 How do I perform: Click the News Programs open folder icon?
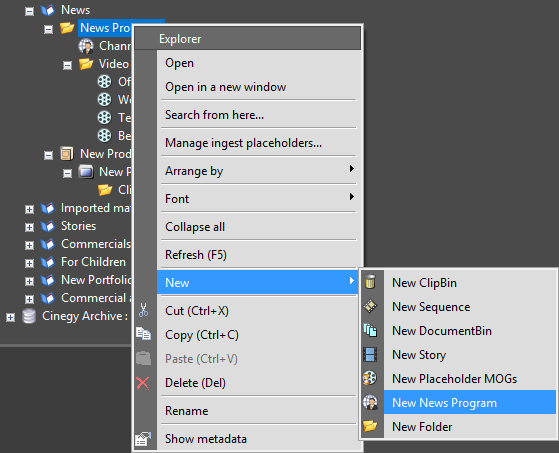67,28
